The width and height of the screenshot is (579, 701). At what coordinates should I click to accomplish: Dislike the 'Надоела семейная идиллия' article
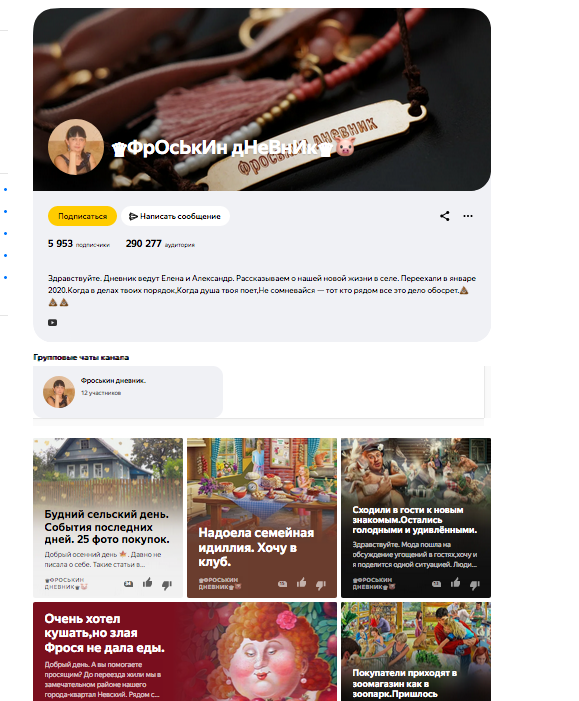[321, 584]
